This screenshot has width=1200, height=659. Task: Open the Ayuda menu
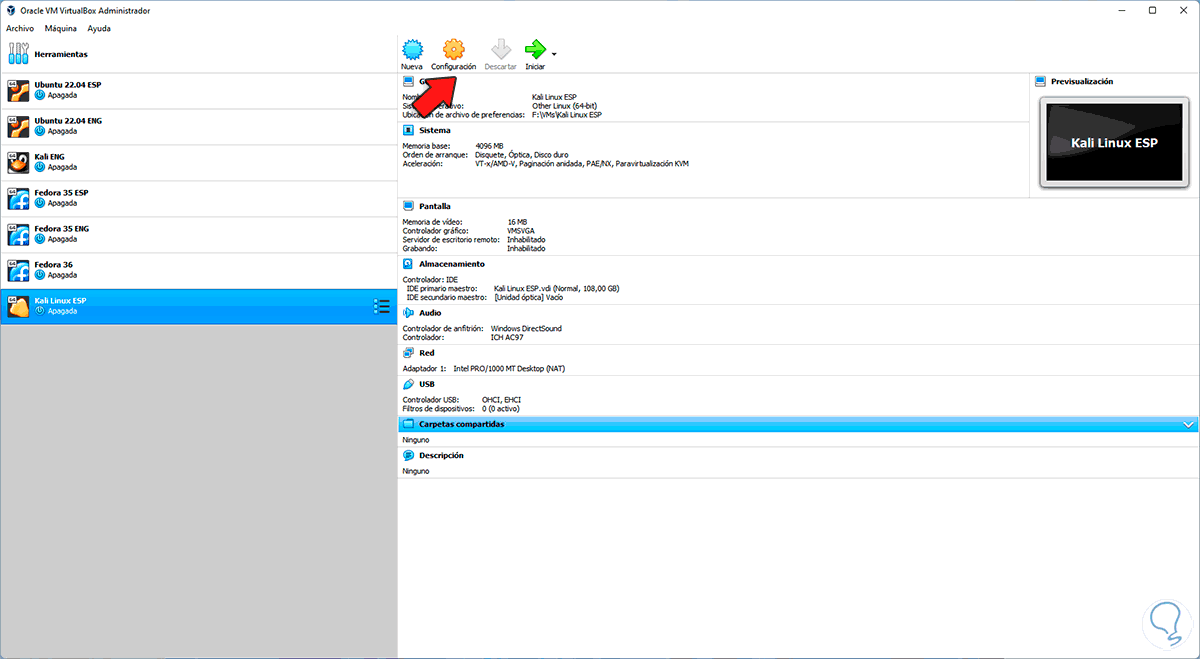pyautogui.click(x=99, y=29)
